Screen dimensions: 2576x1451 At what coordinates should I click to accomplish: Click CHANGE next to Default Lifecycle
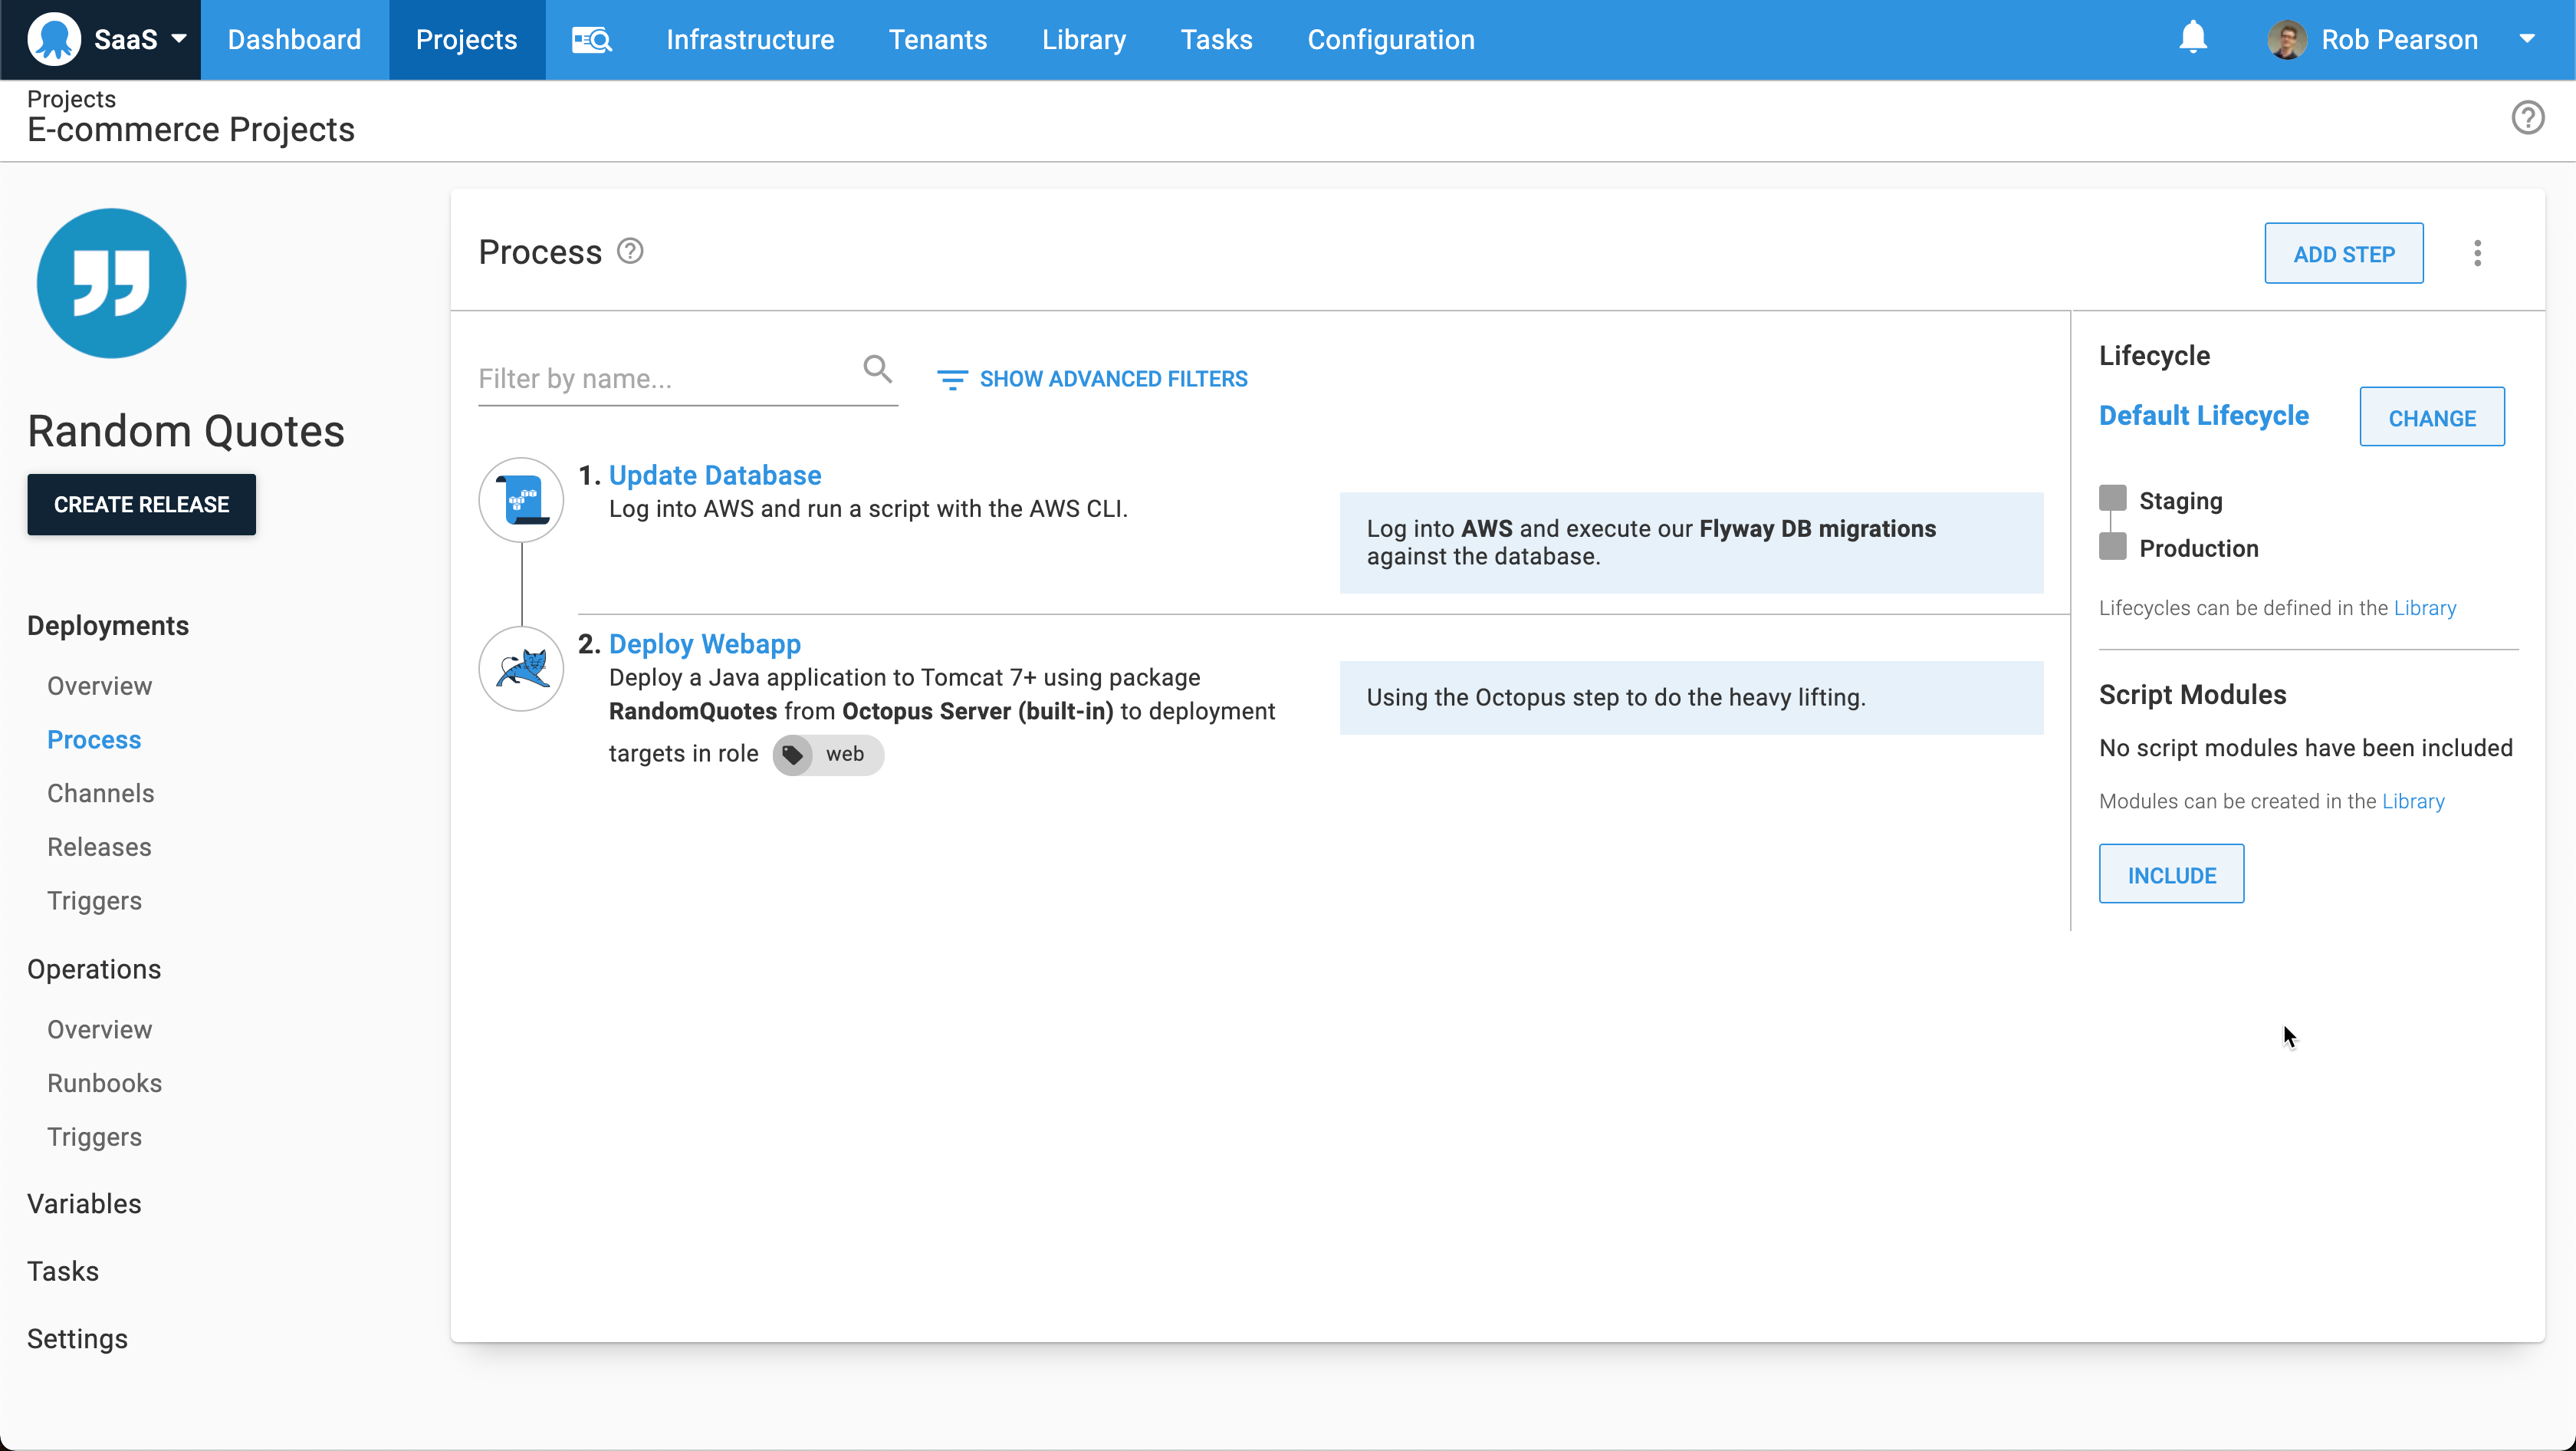(2432, 417)
